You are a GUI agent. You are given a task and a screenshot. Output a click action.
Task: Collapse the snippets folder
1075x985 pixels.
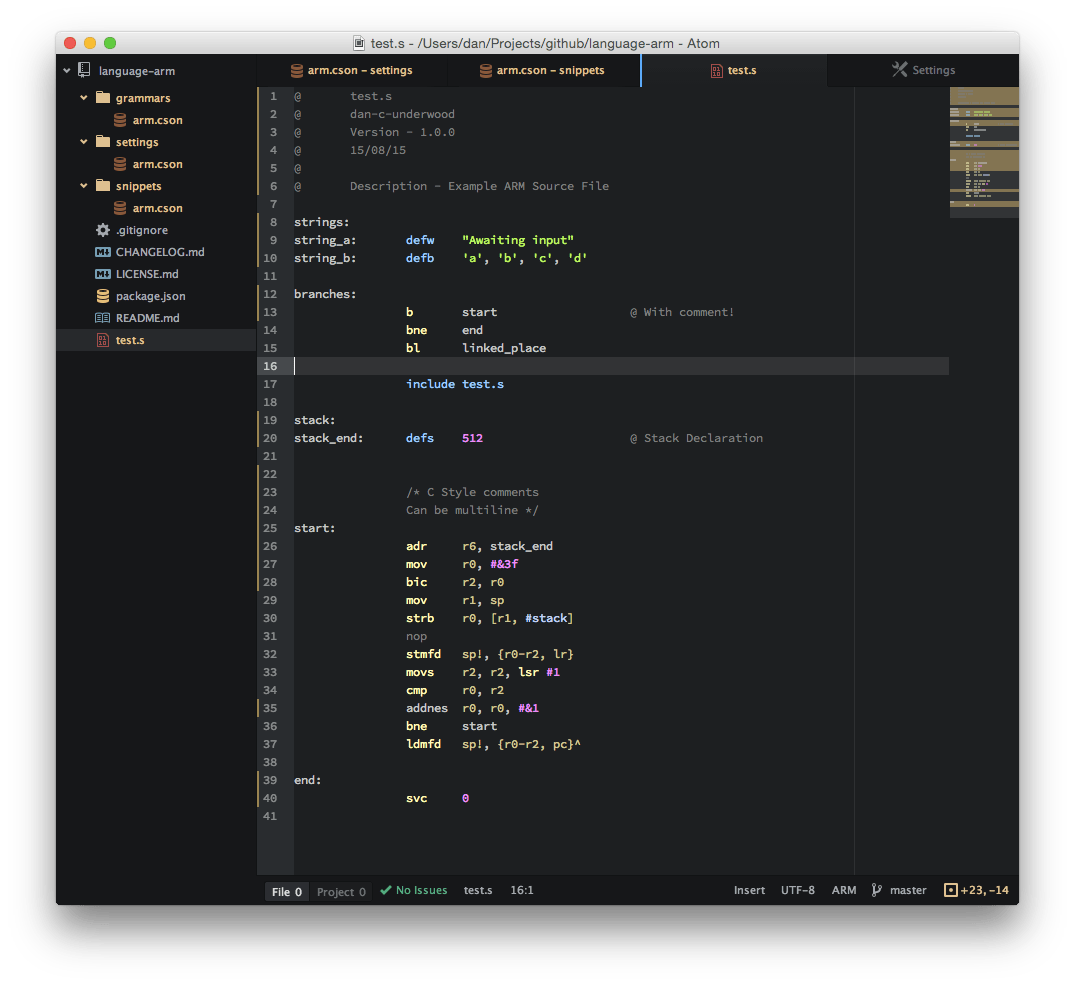click(84, 185)
